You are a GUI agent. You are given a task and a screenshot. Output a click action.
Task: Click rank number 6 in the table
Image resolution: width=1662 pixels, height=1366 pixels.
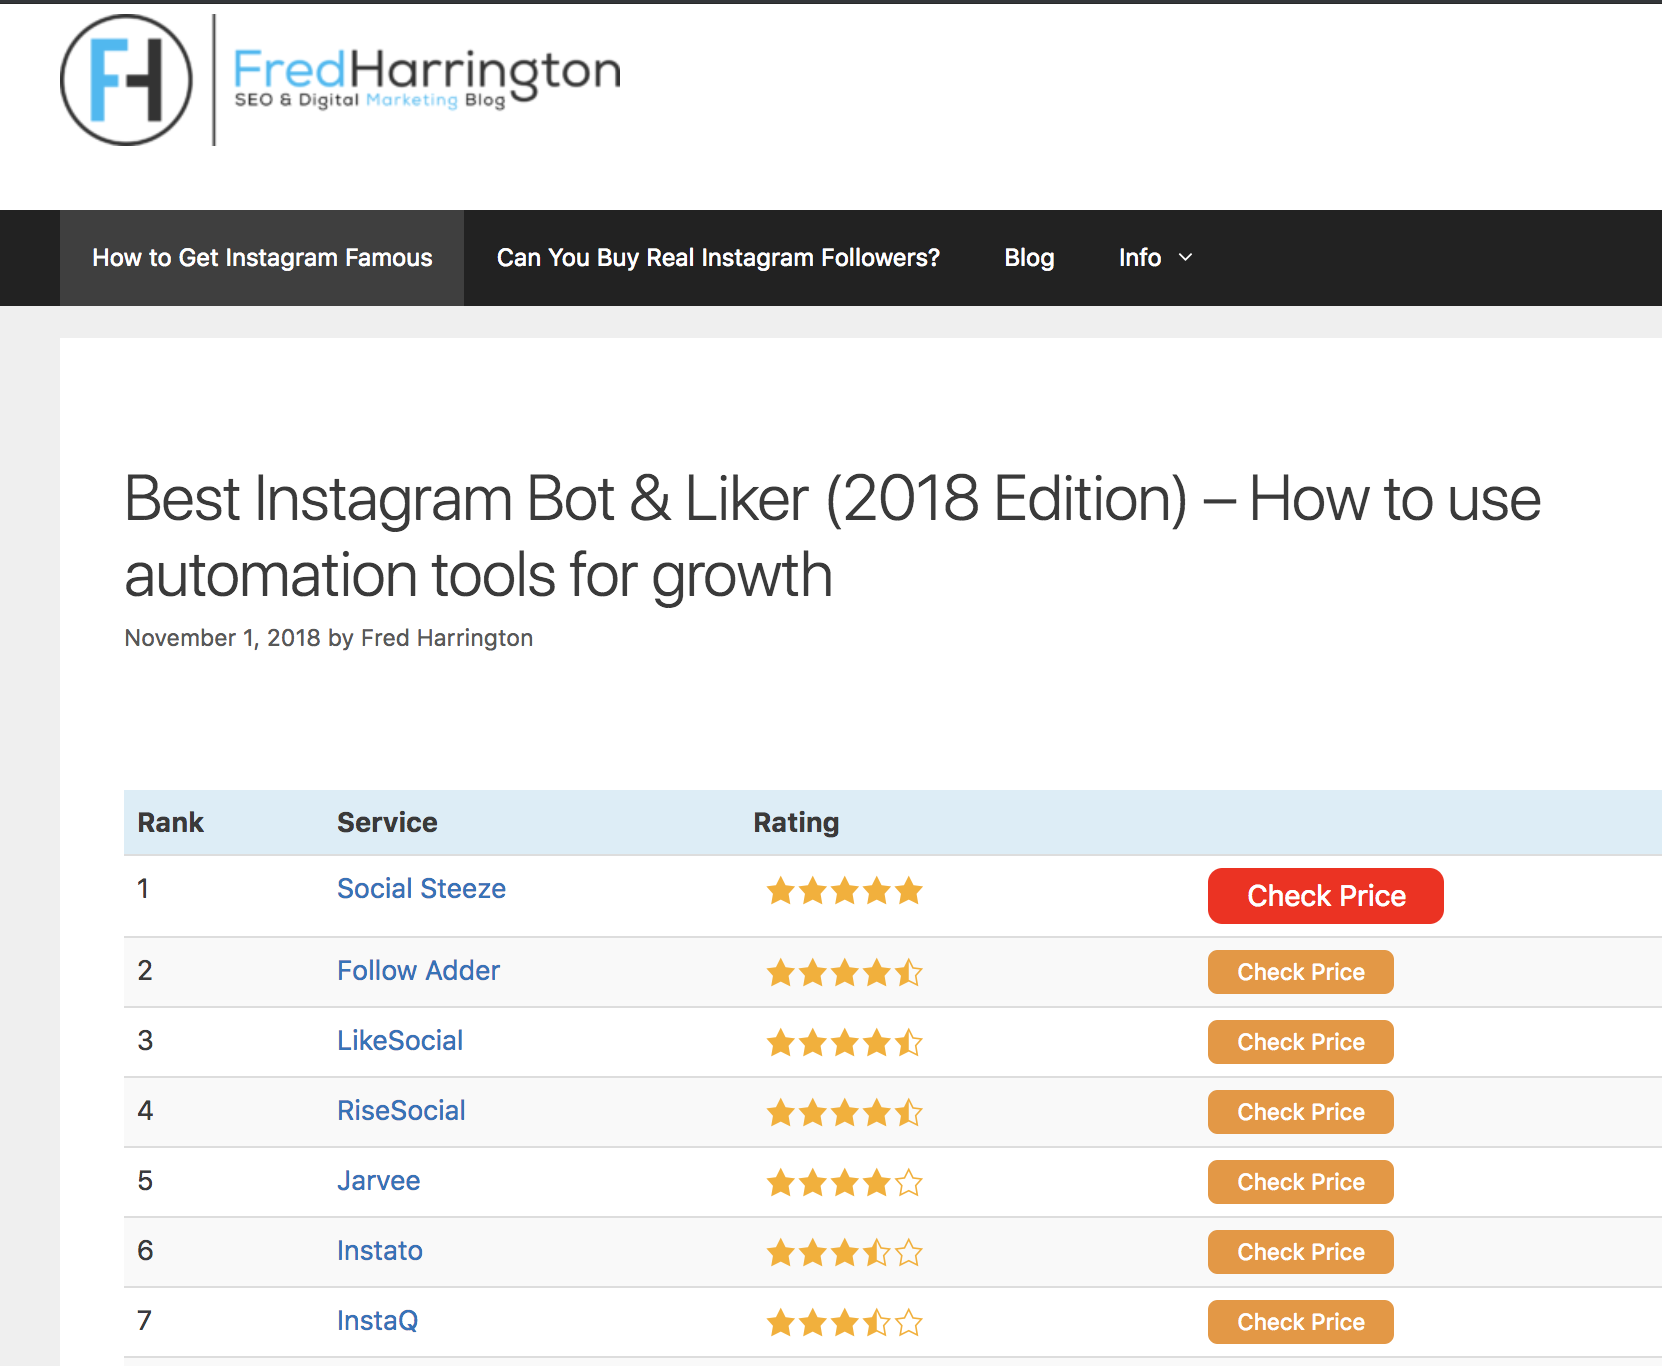click(x=145, y=1251)
